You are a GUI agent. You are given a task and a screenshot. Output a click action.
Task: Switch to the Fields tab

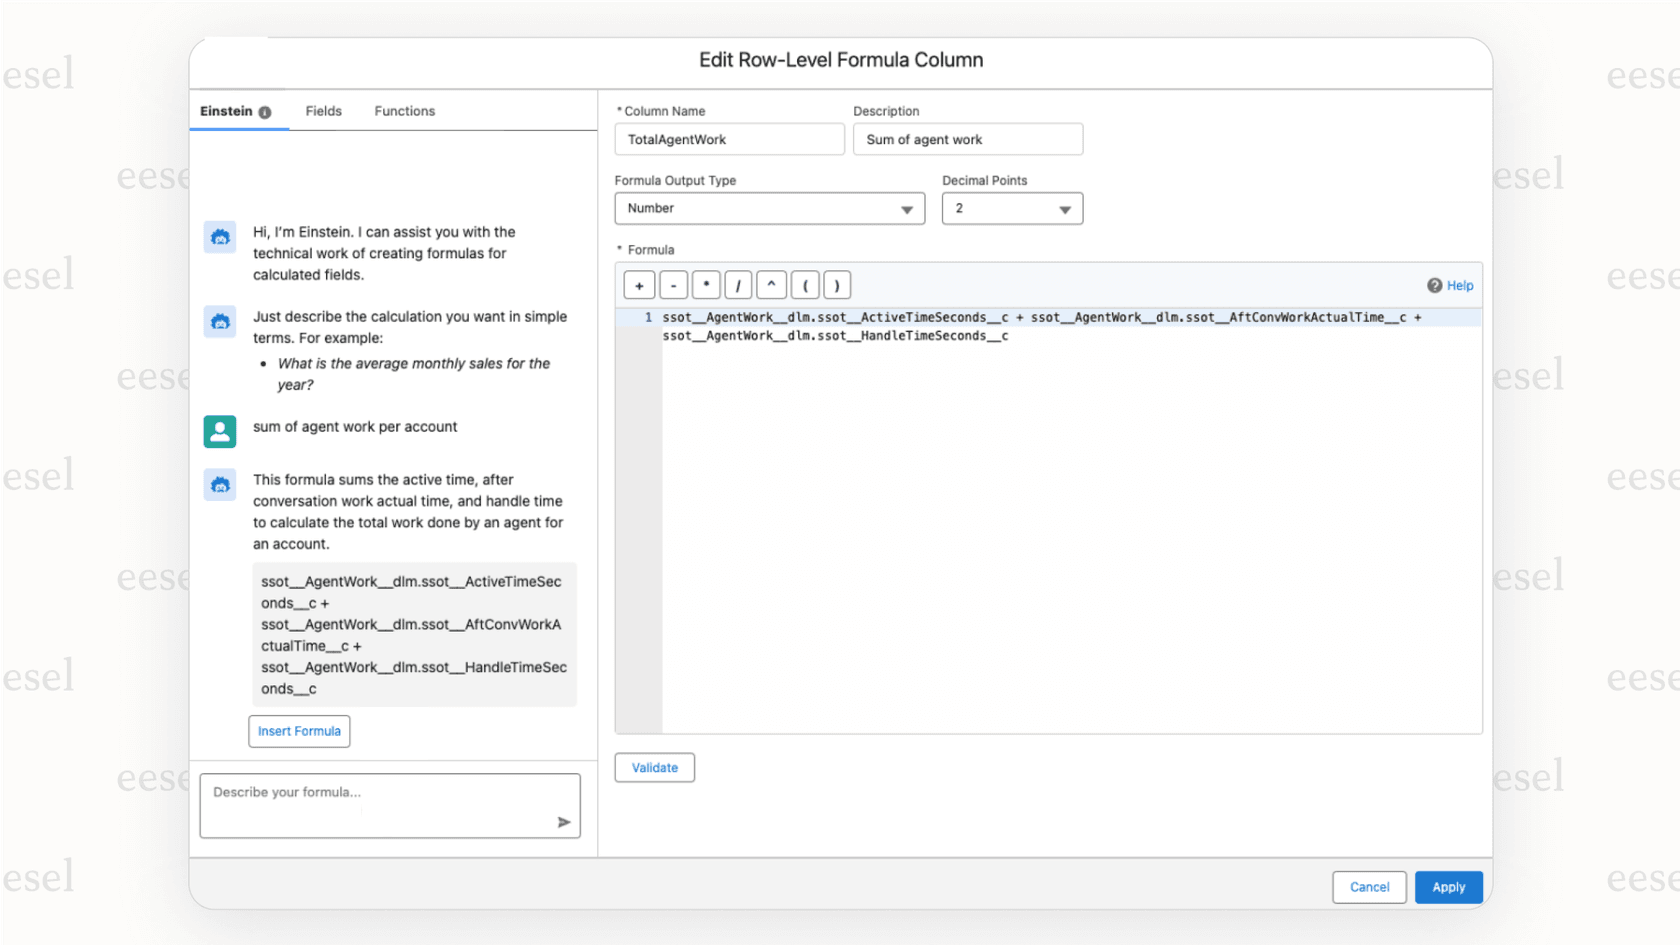click(324, 111)
